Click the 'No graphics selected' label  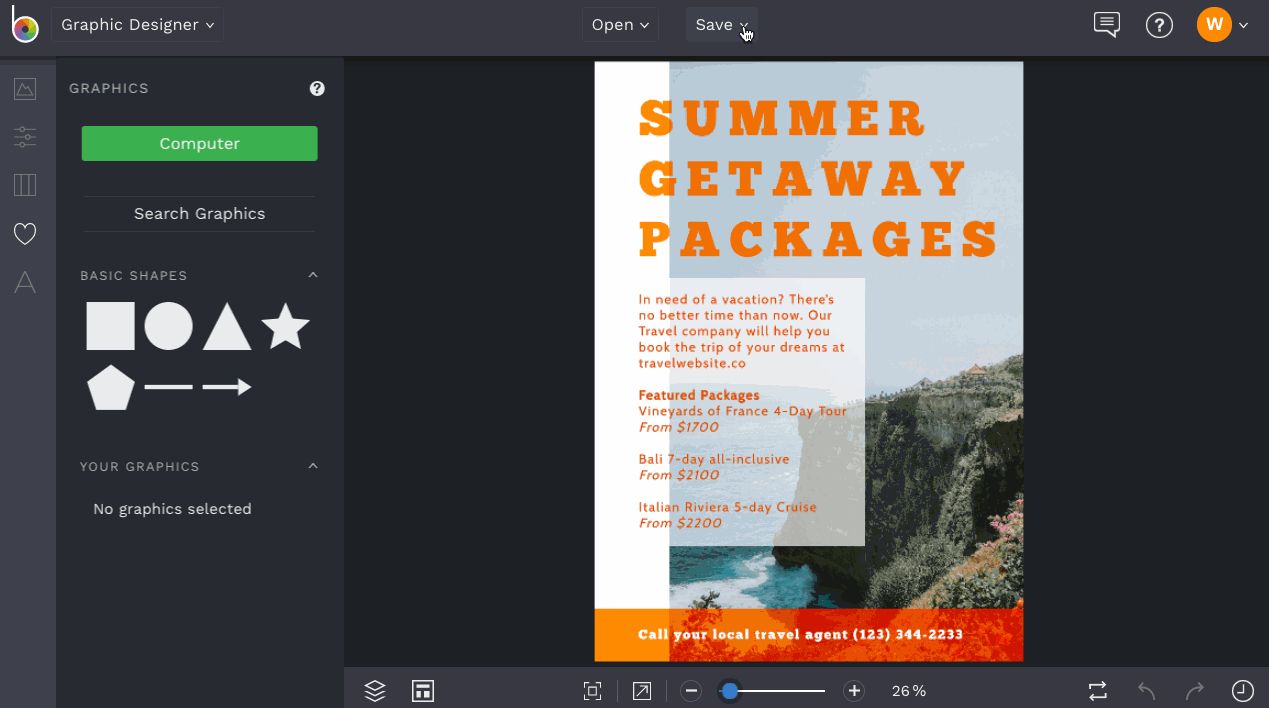tap(172, 509)
